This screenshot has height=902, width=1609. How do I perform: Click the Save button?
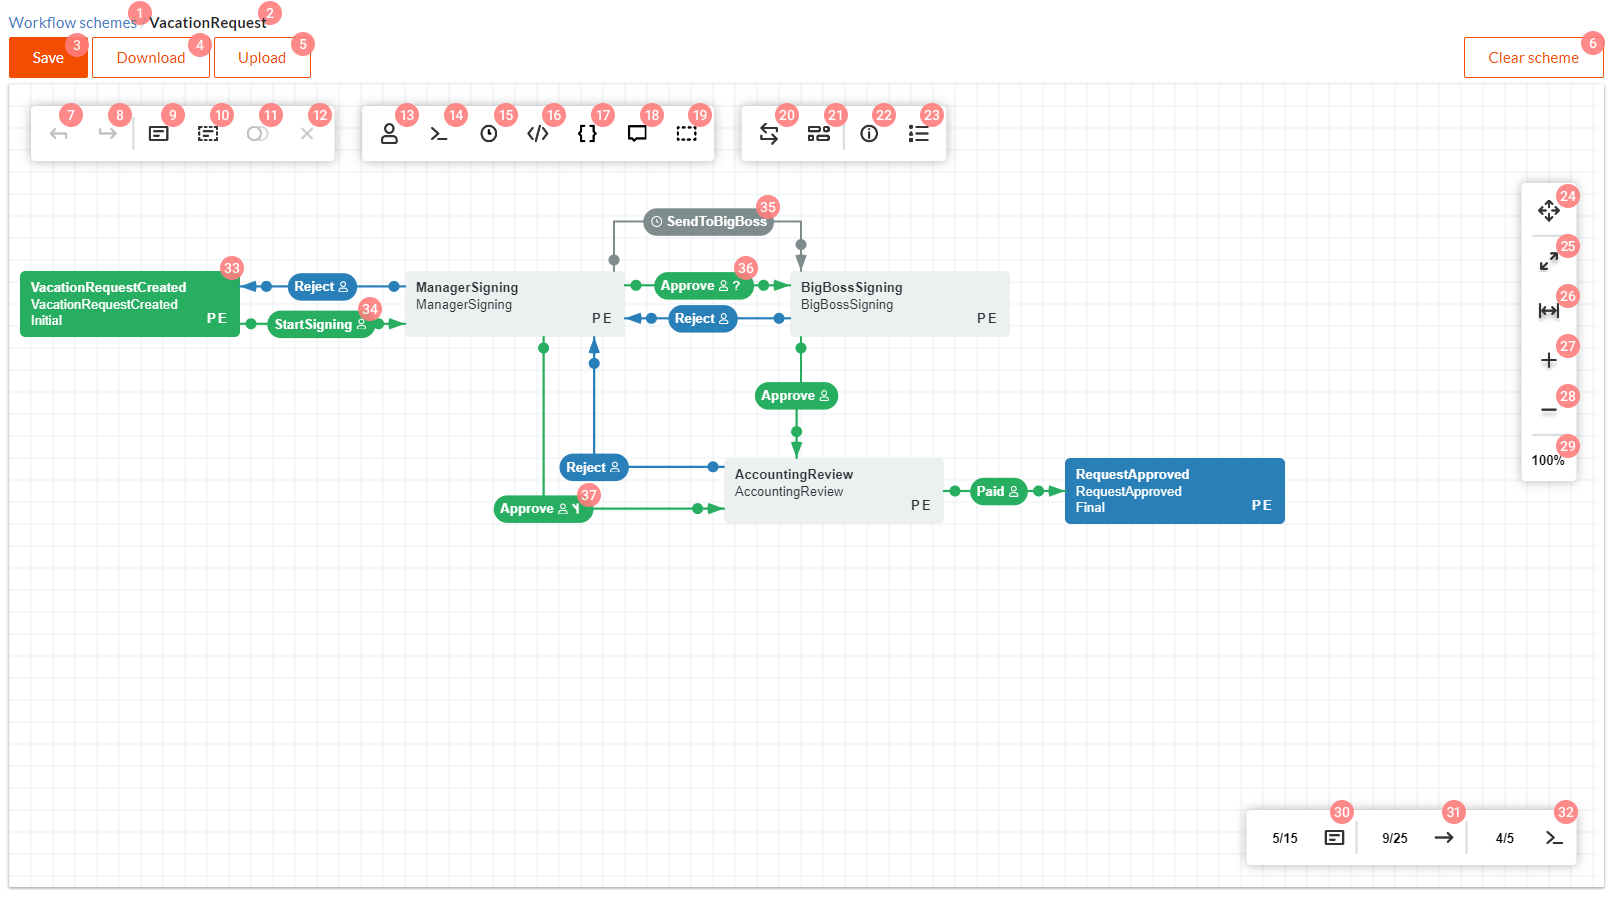[48, 58]
